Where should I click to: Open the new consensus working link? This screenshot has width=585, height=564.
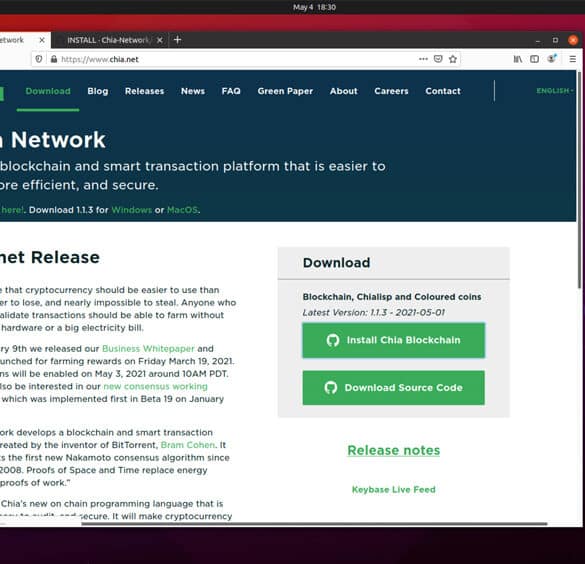point(155,386)
